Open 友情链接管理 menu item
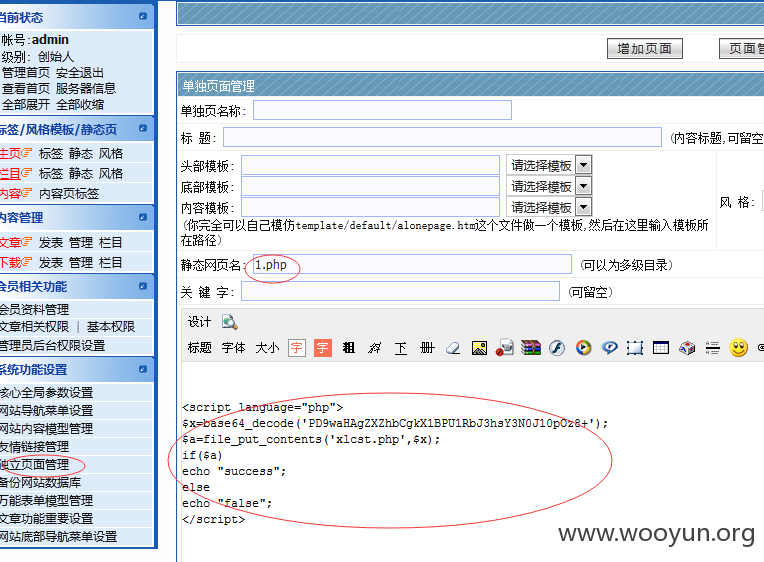 [x=34, y=446]
